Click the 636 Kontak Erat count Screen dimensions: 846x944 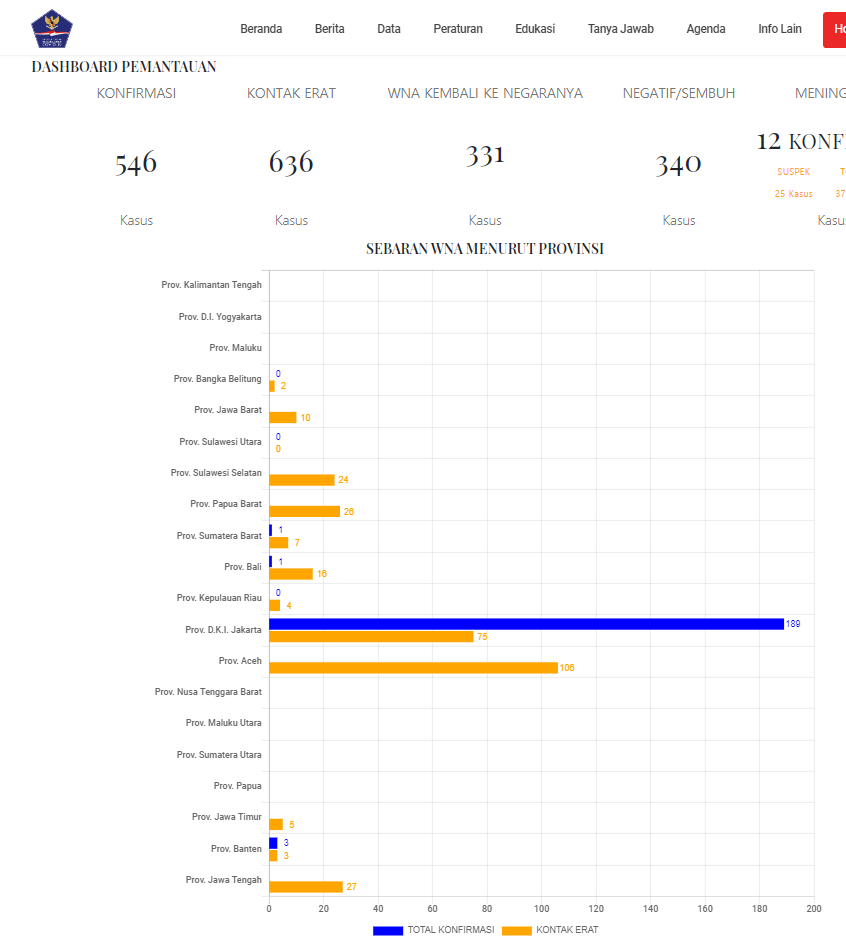[x=291, y=163]
